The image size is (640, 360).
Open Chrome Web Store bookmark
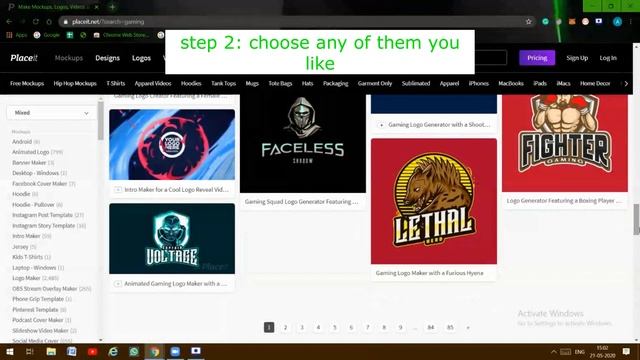click(122, 35)
